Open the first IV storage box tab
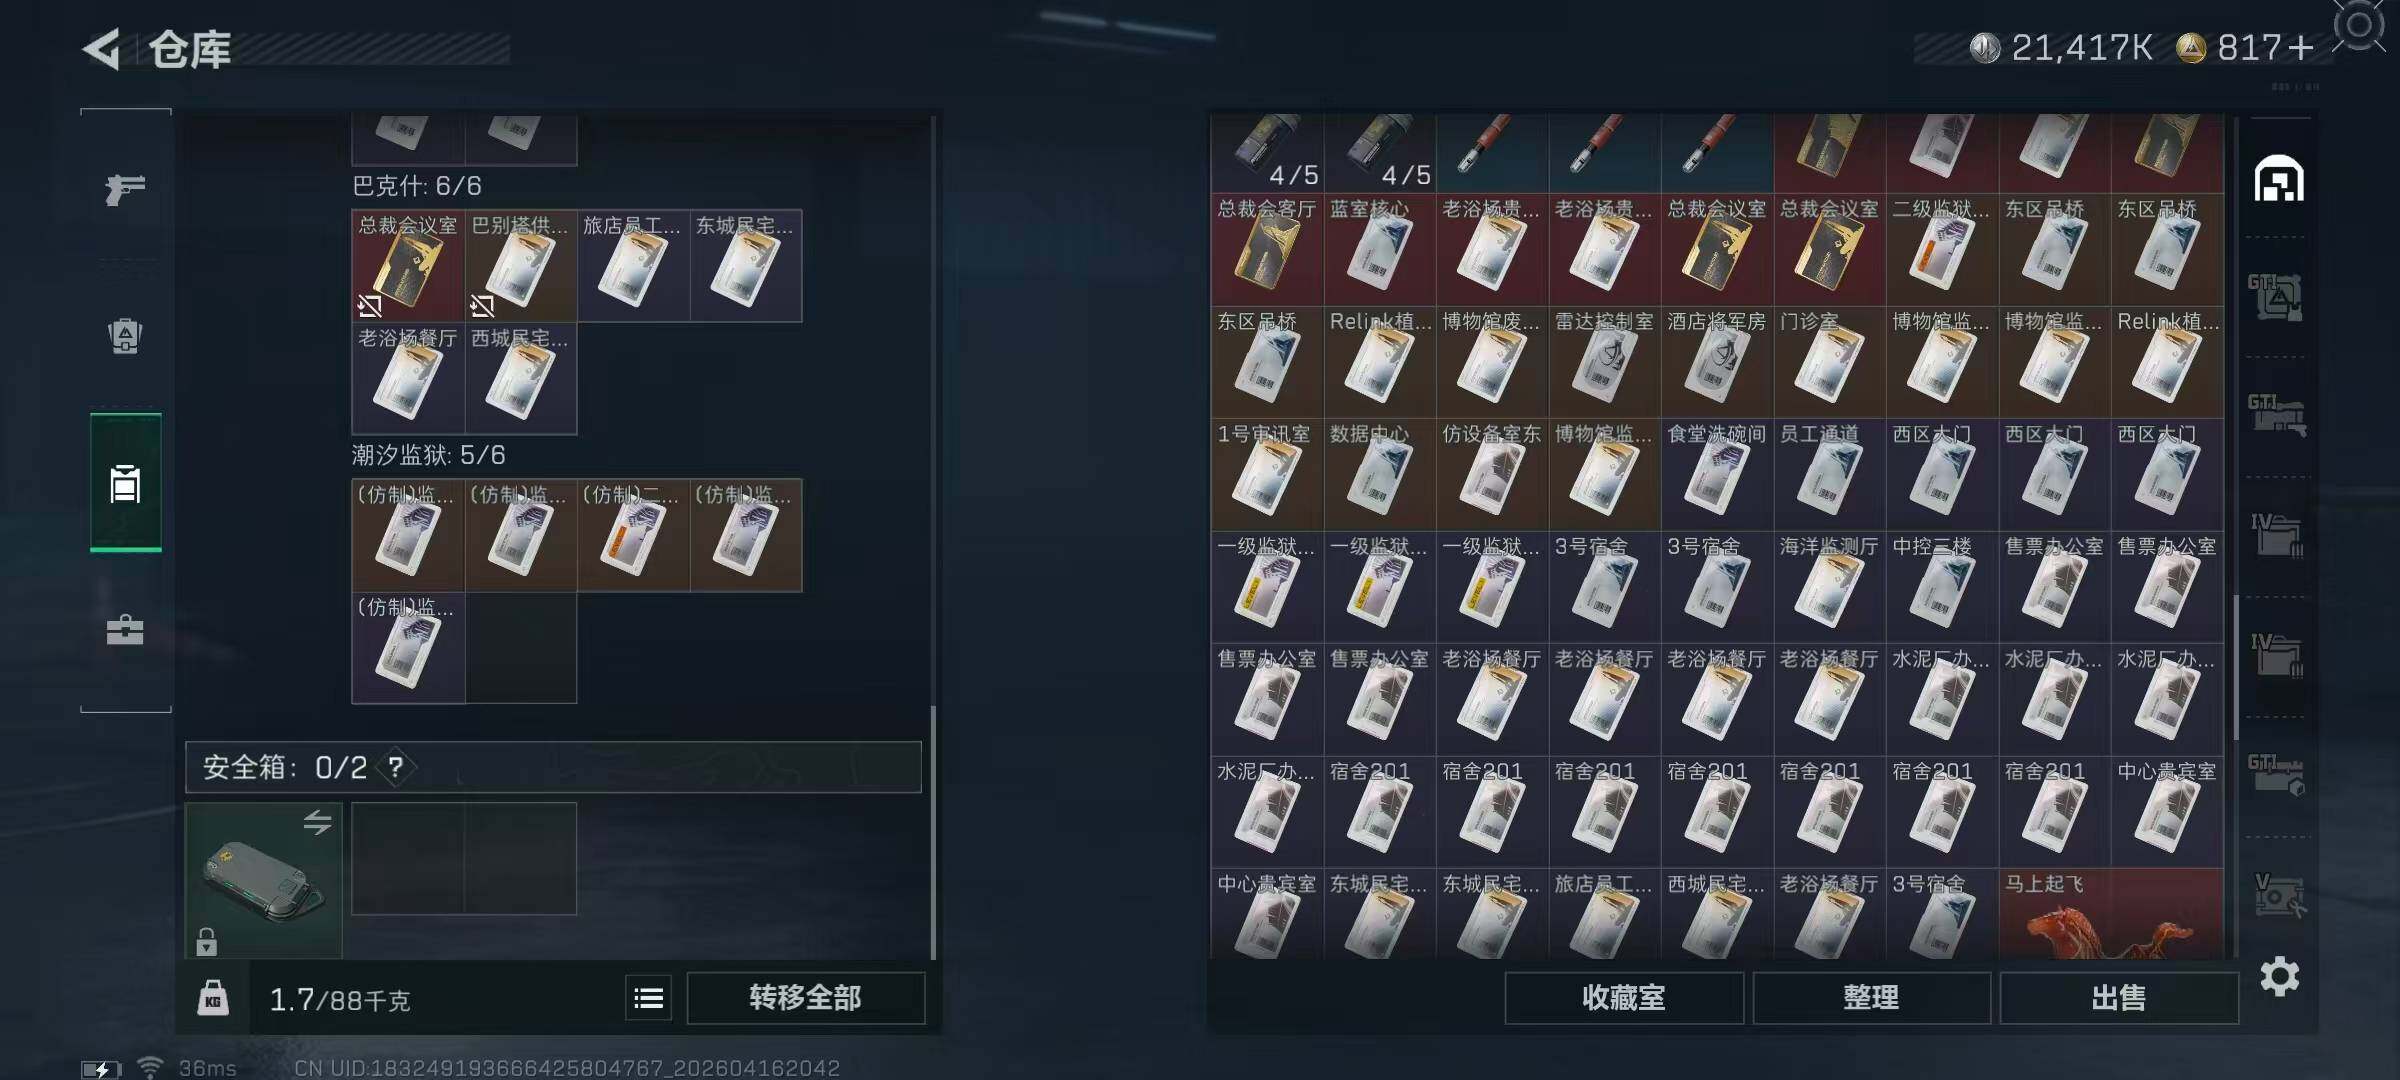This screenshot has width=2400, height=1080. [2277, 537]
